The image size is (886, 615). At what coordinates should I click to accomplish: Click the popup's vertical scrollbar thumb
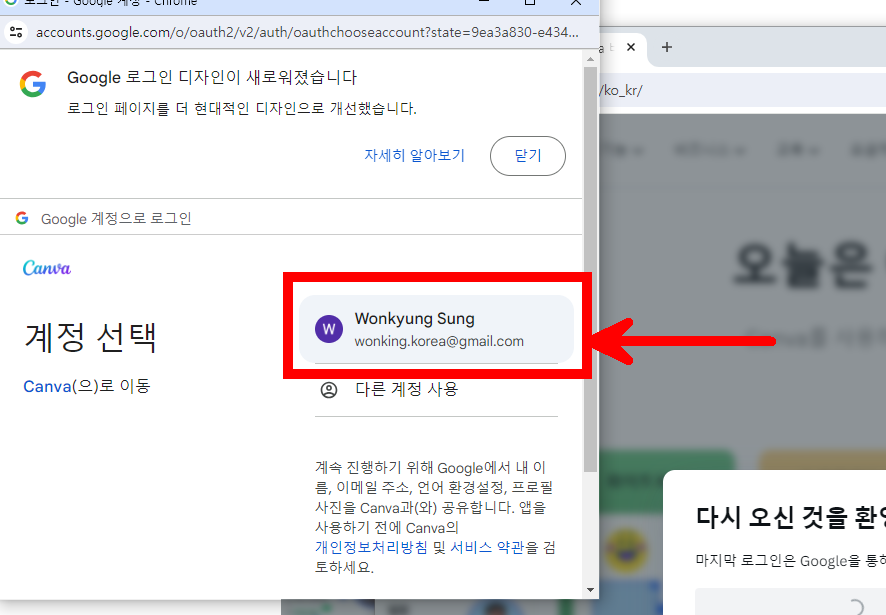tap(590, 269)
